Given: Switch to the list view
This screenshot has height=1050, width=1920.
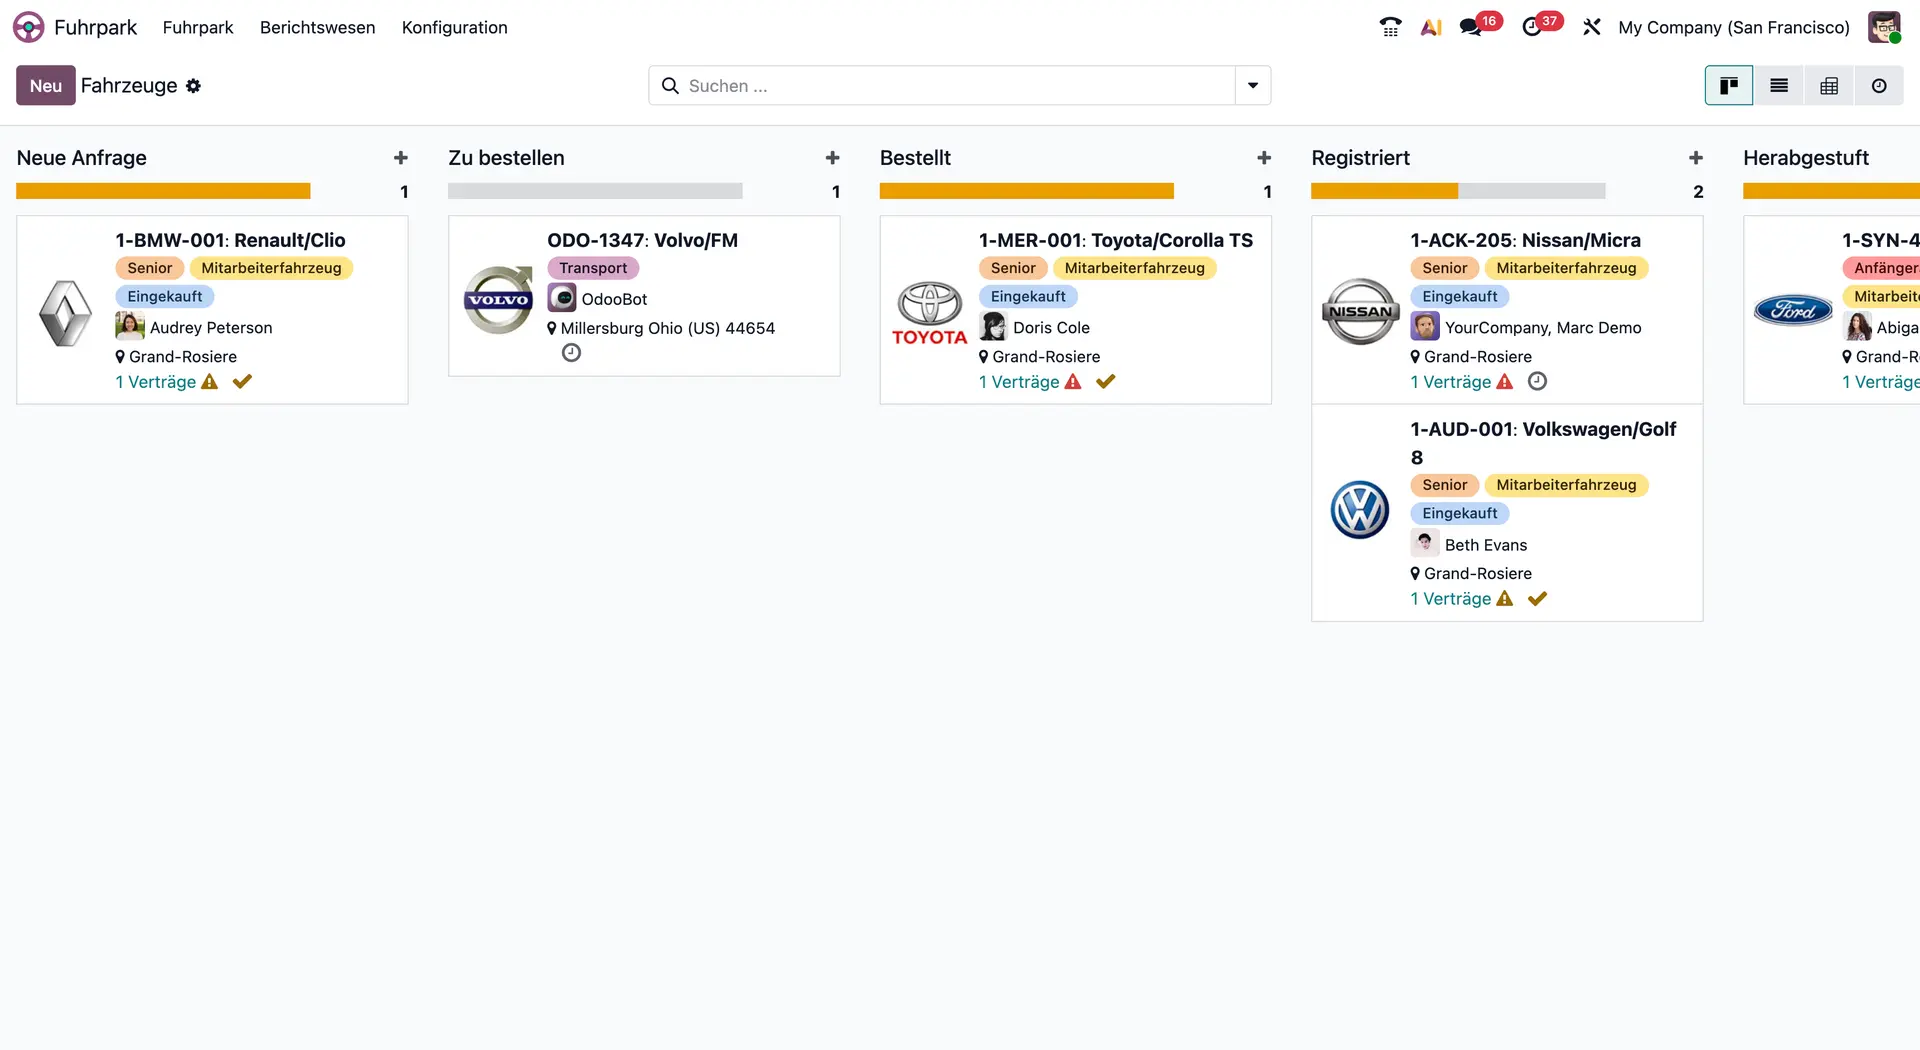Looking at the screenshot, I should tap(1778, 85).
